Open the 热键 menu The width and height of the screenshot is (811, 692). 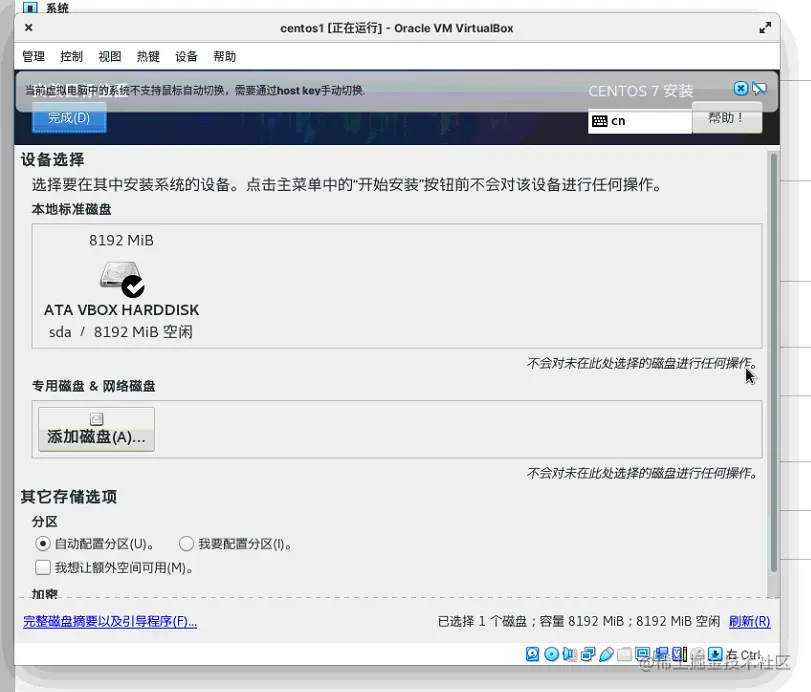[148, 56]
